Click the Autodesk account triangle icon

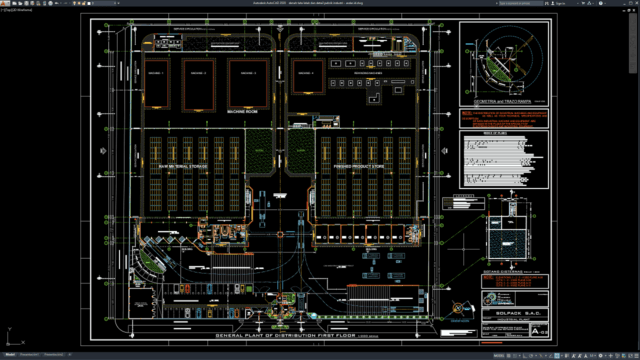pyautogui.click(x=589, y=3)
